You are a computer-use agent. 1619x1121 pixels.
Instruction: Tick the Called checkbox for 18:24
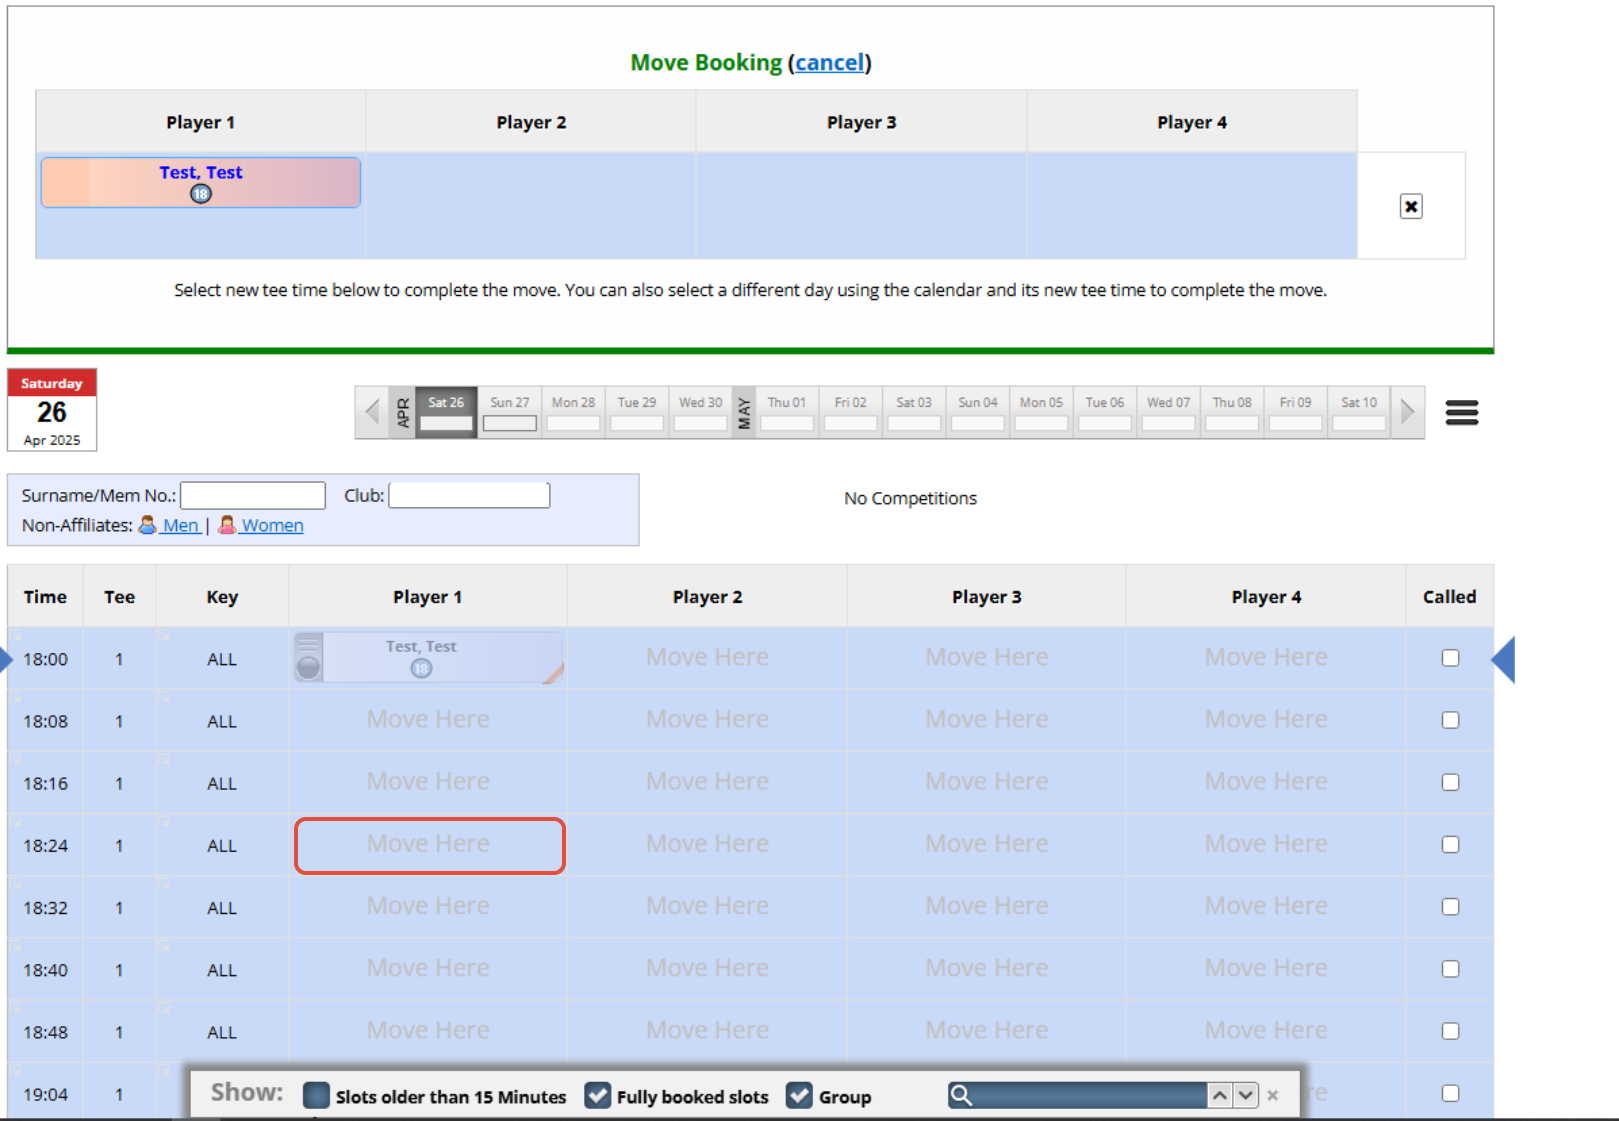[1450, 844]
